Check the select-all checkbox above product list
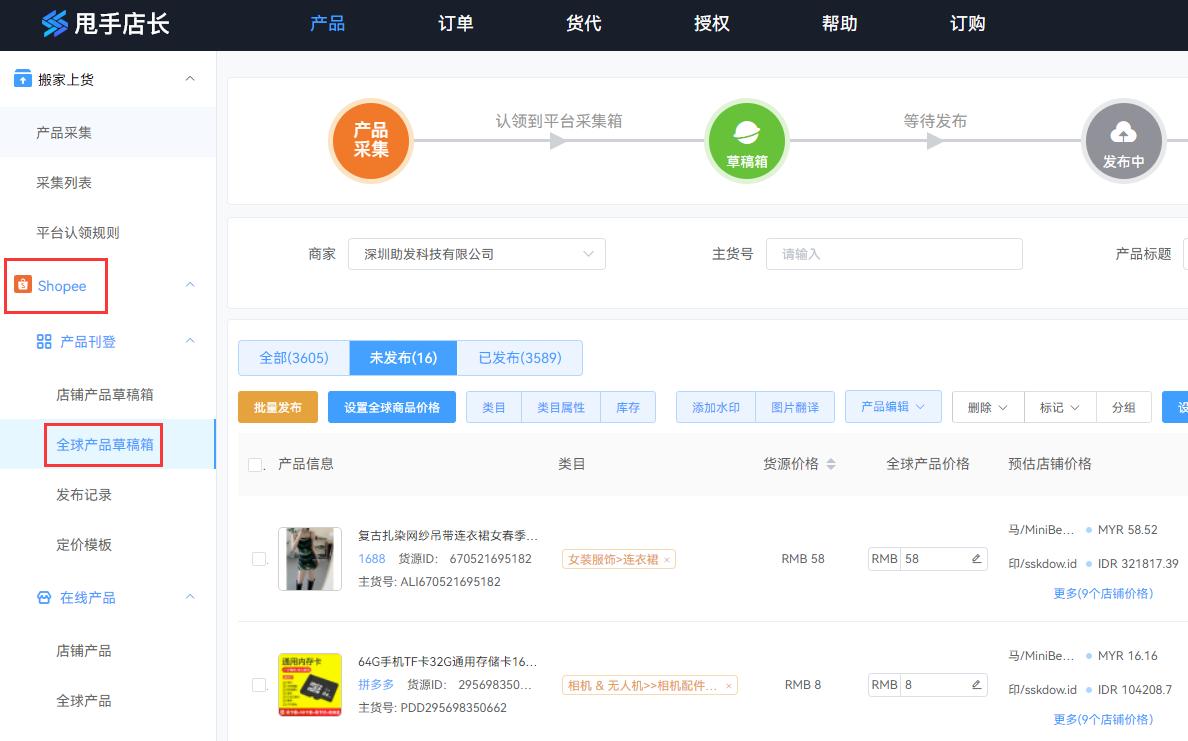1188x741 pixels. [x=253, y=463]
